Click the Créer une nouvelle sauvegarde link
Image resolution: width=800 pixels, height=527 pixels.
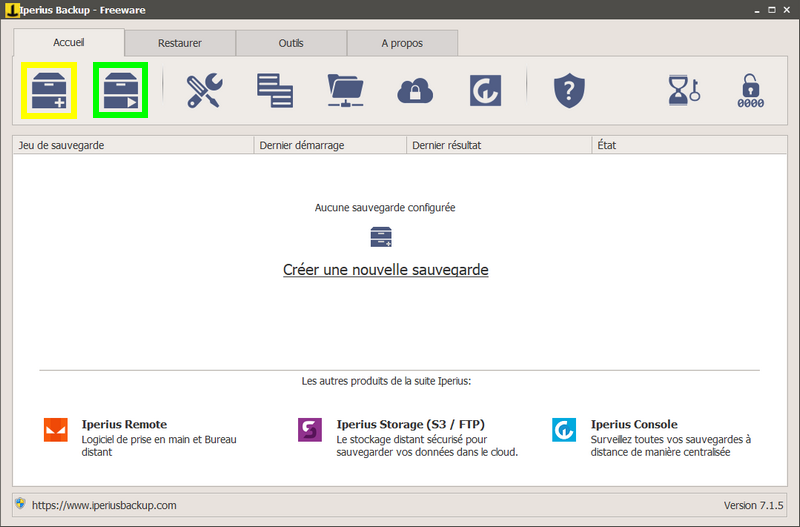[x=386, y=270]
